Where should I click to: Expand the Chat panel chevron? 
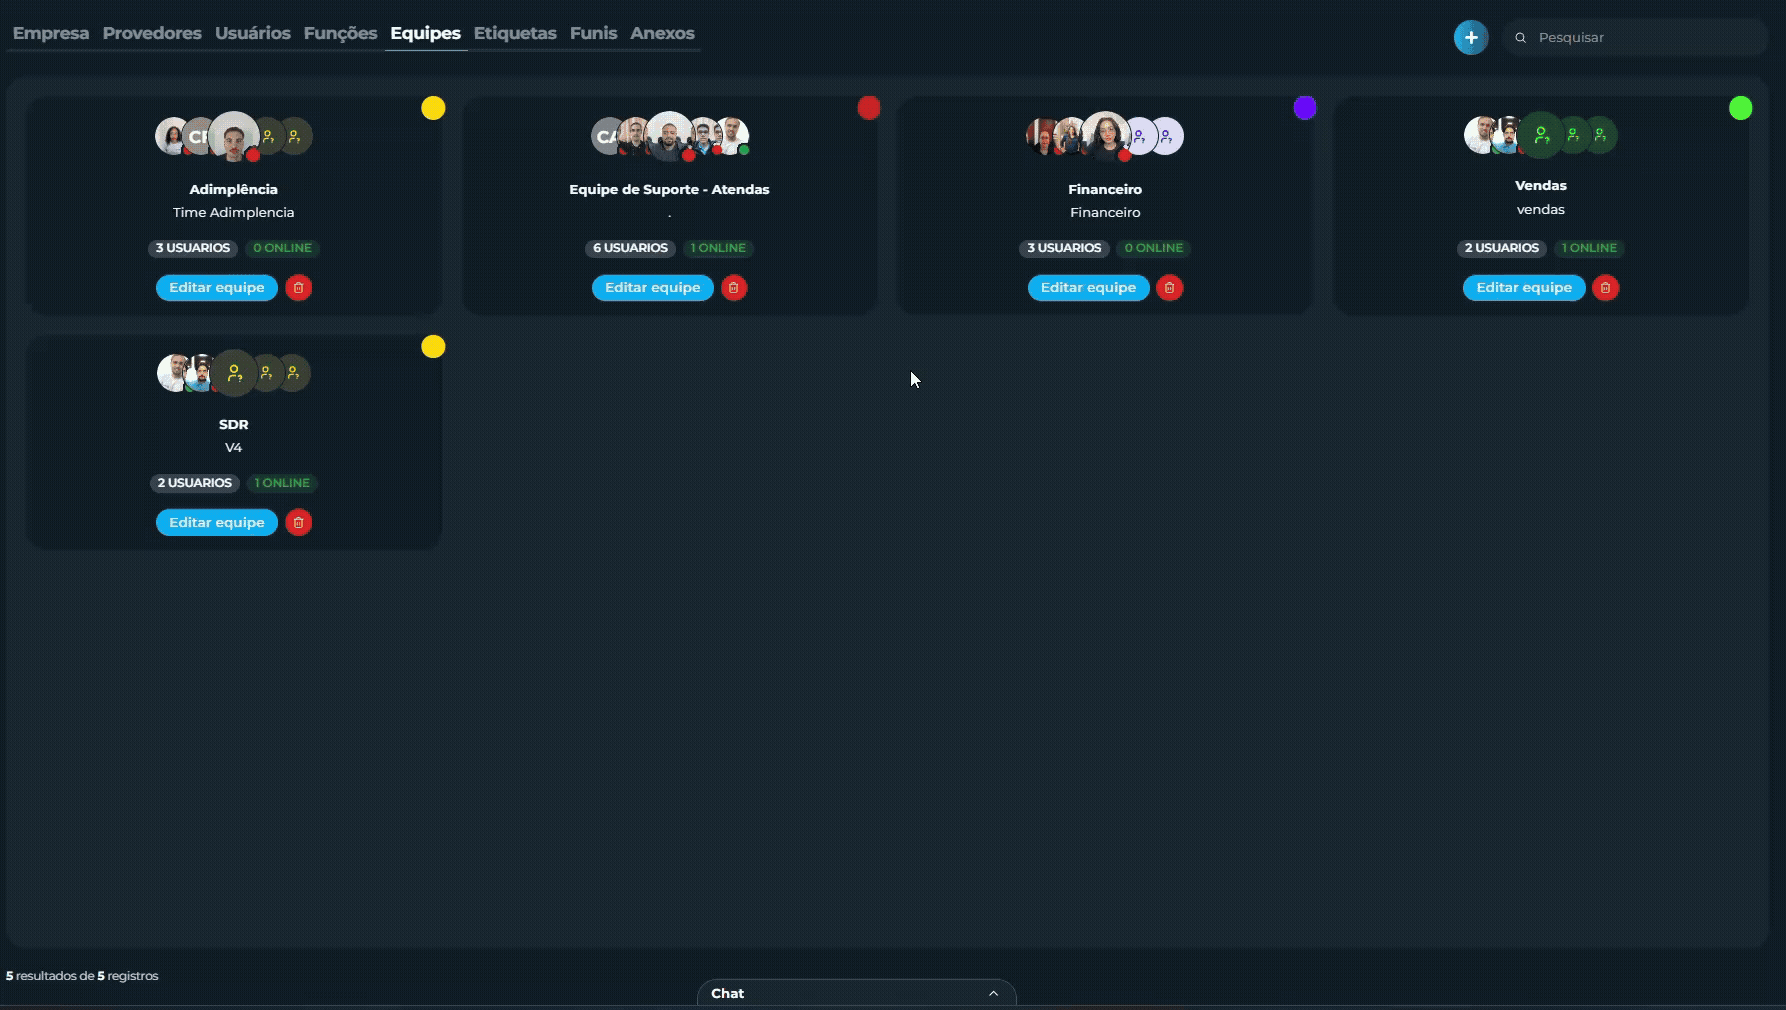point(993,993)
